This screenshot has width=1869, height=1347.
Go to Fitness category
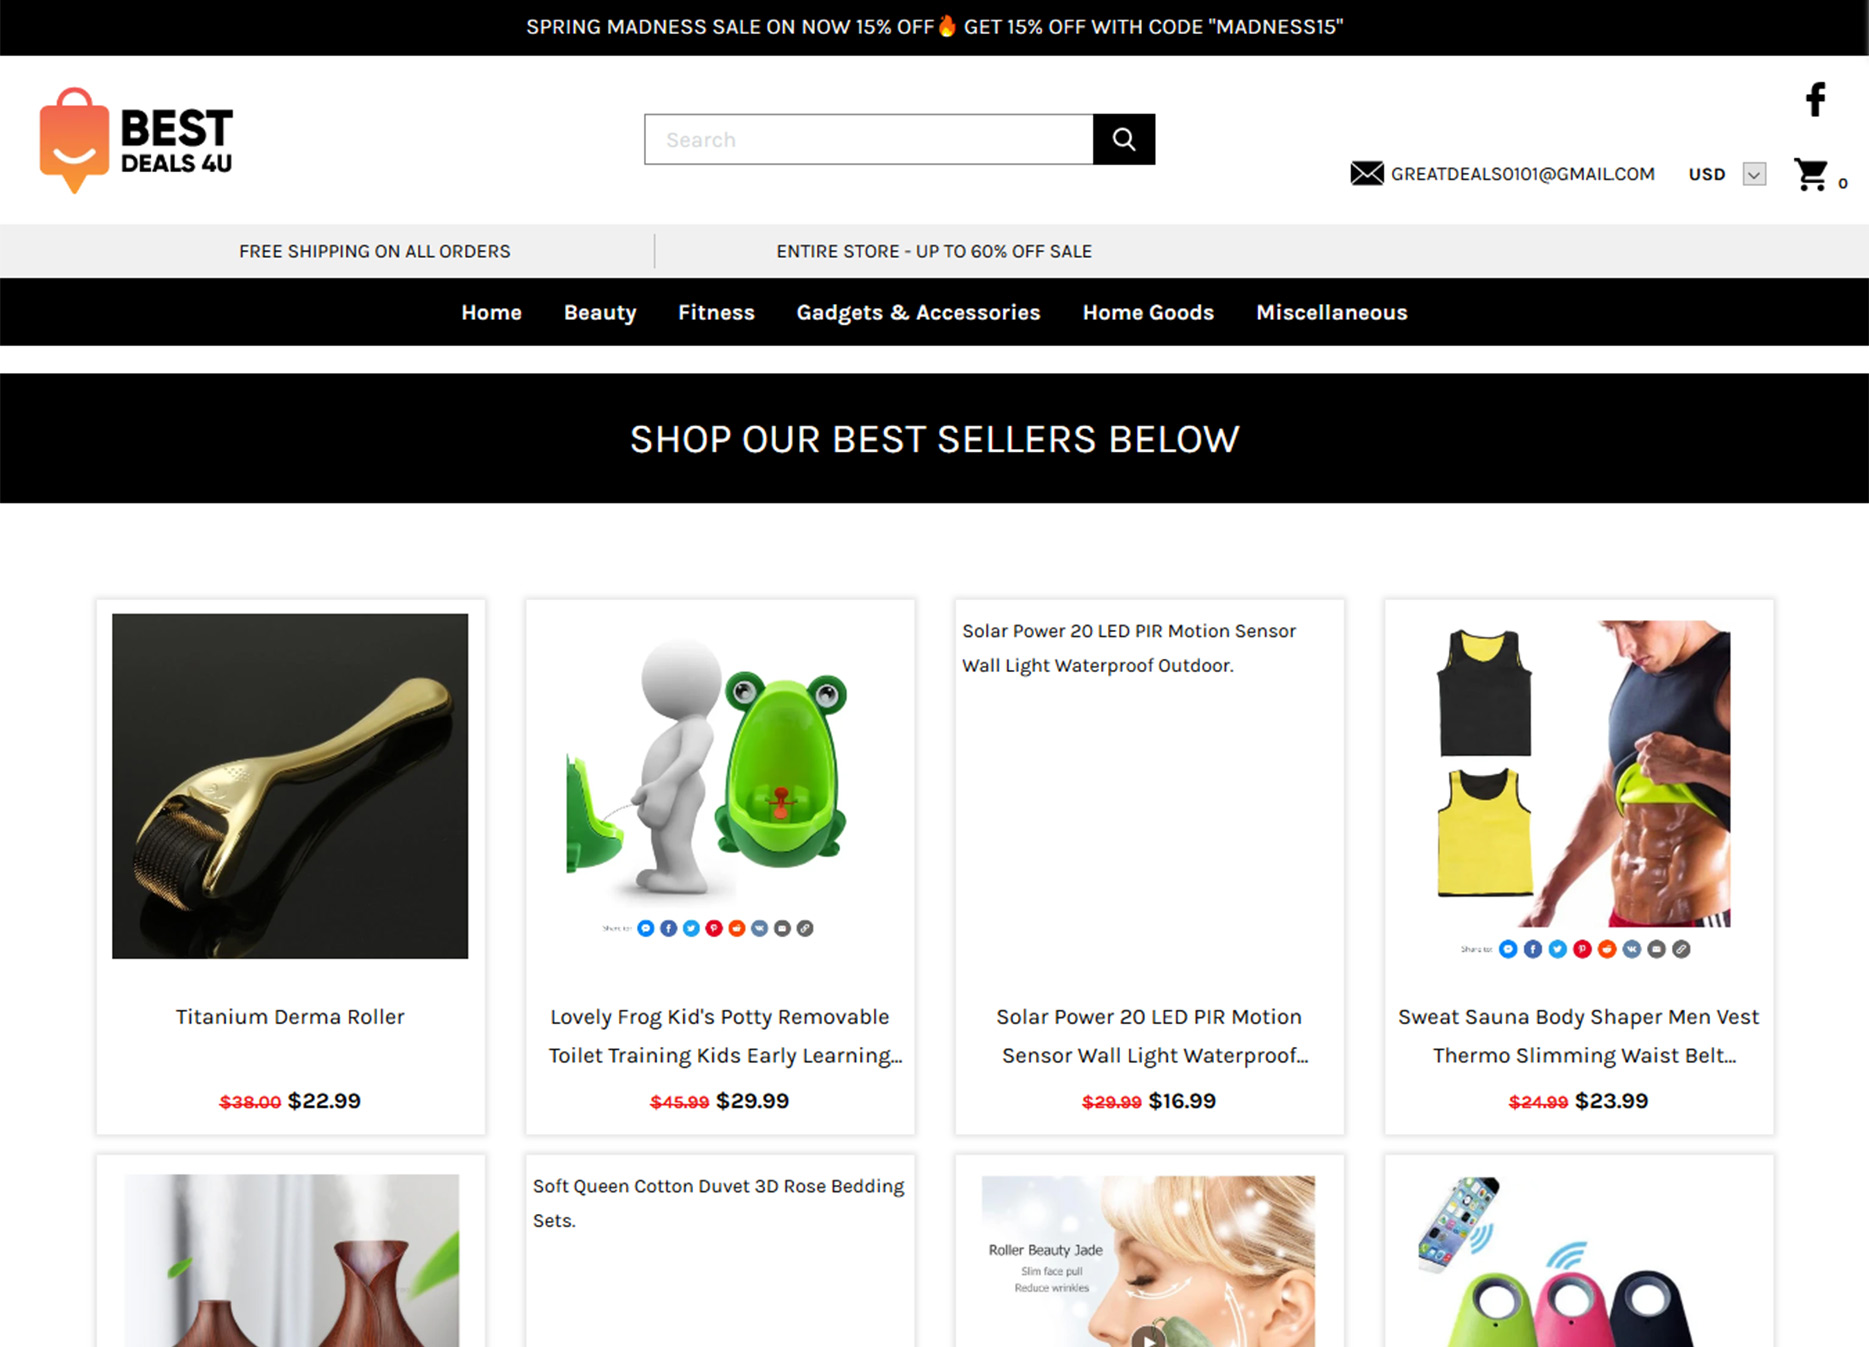tap(716, 312)
